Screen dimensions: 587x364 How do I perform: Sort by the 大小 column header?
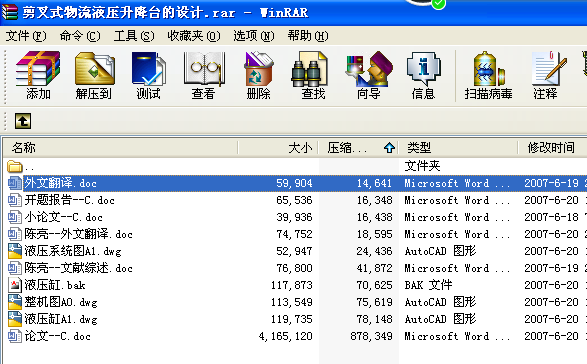[278, 148]
